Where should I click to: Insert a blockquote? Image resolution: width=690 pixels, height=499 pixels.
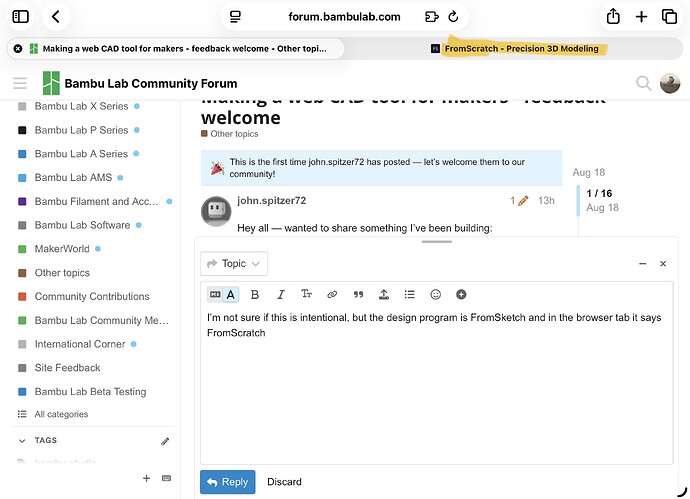click(358, 294)
